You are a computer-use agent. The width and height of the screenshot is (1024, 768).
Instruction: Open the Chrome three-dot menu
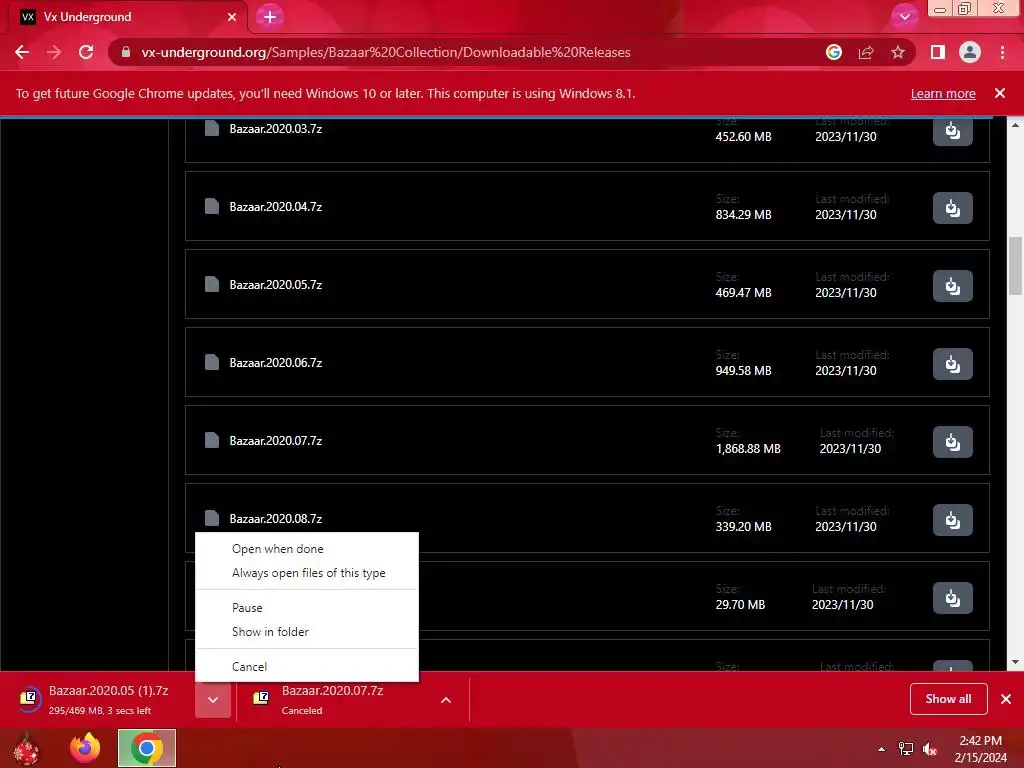click(x=1002, y=52)
